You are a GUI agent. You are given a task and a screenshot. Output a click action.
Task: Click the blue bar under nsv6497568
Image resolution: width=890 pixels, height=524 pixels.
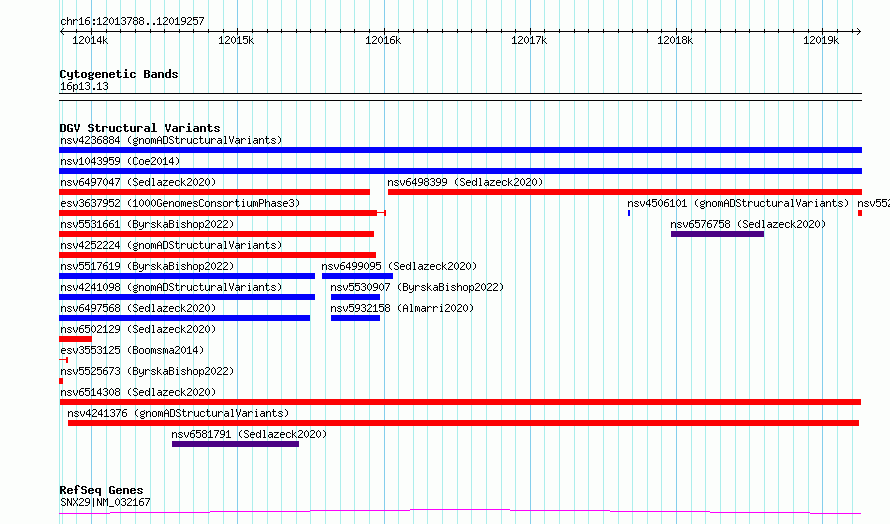tap(184, 318)
